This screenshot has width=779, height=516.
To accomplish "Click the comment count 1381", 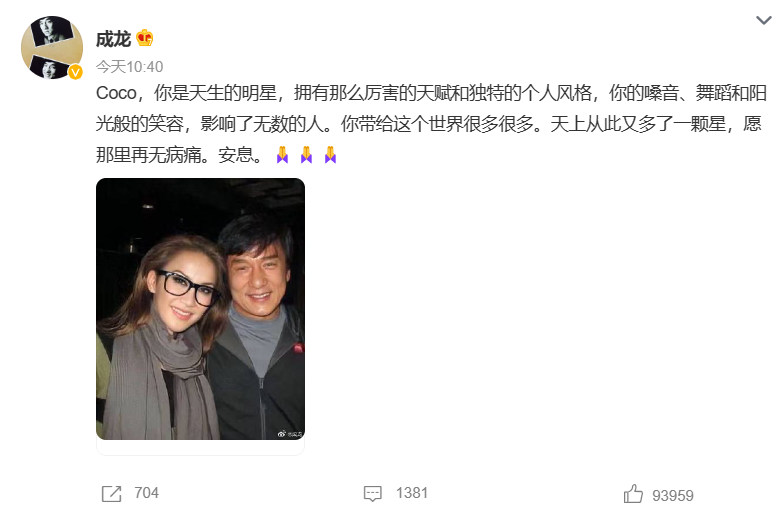I will 412,493.
